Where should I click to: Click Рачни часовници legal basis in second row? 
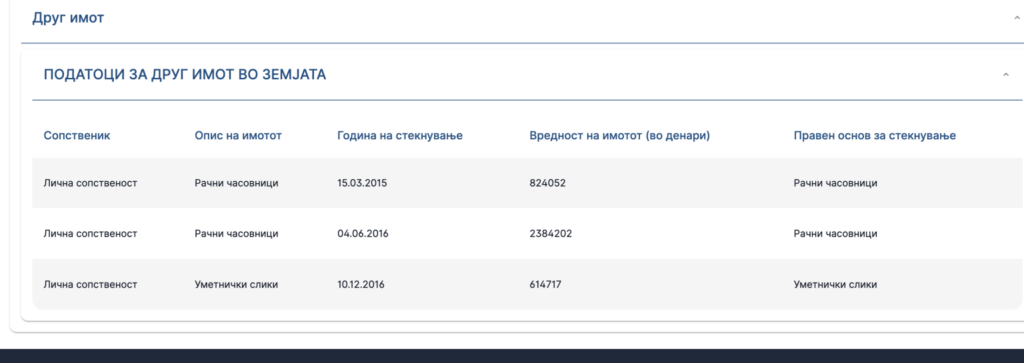pyautogui.click(x=835, y=233)
